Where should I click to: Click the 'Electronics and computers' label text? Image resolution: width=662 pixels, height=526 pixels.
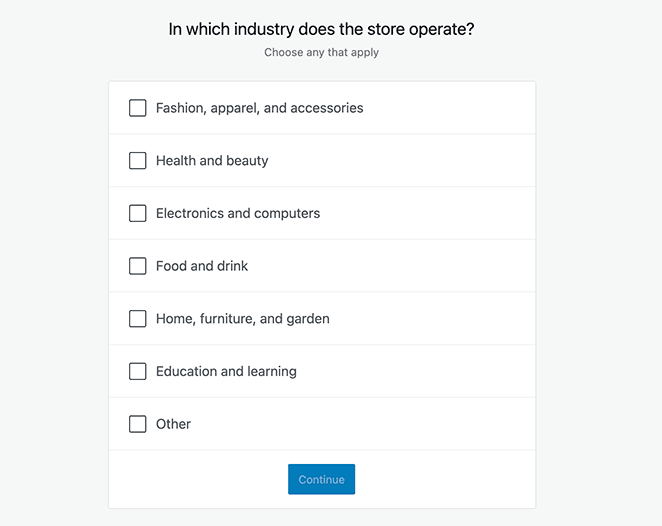pyautogui.click(x=238, y=213)
